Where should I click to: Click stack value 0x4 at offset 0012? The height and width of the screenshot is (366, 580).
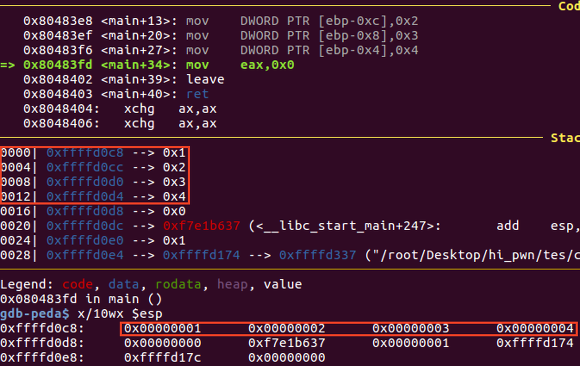pyautogui.click(x=174, y=197)
